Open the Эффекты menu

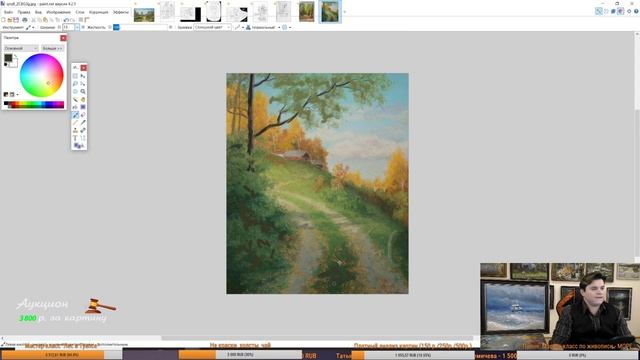point(121,12)
